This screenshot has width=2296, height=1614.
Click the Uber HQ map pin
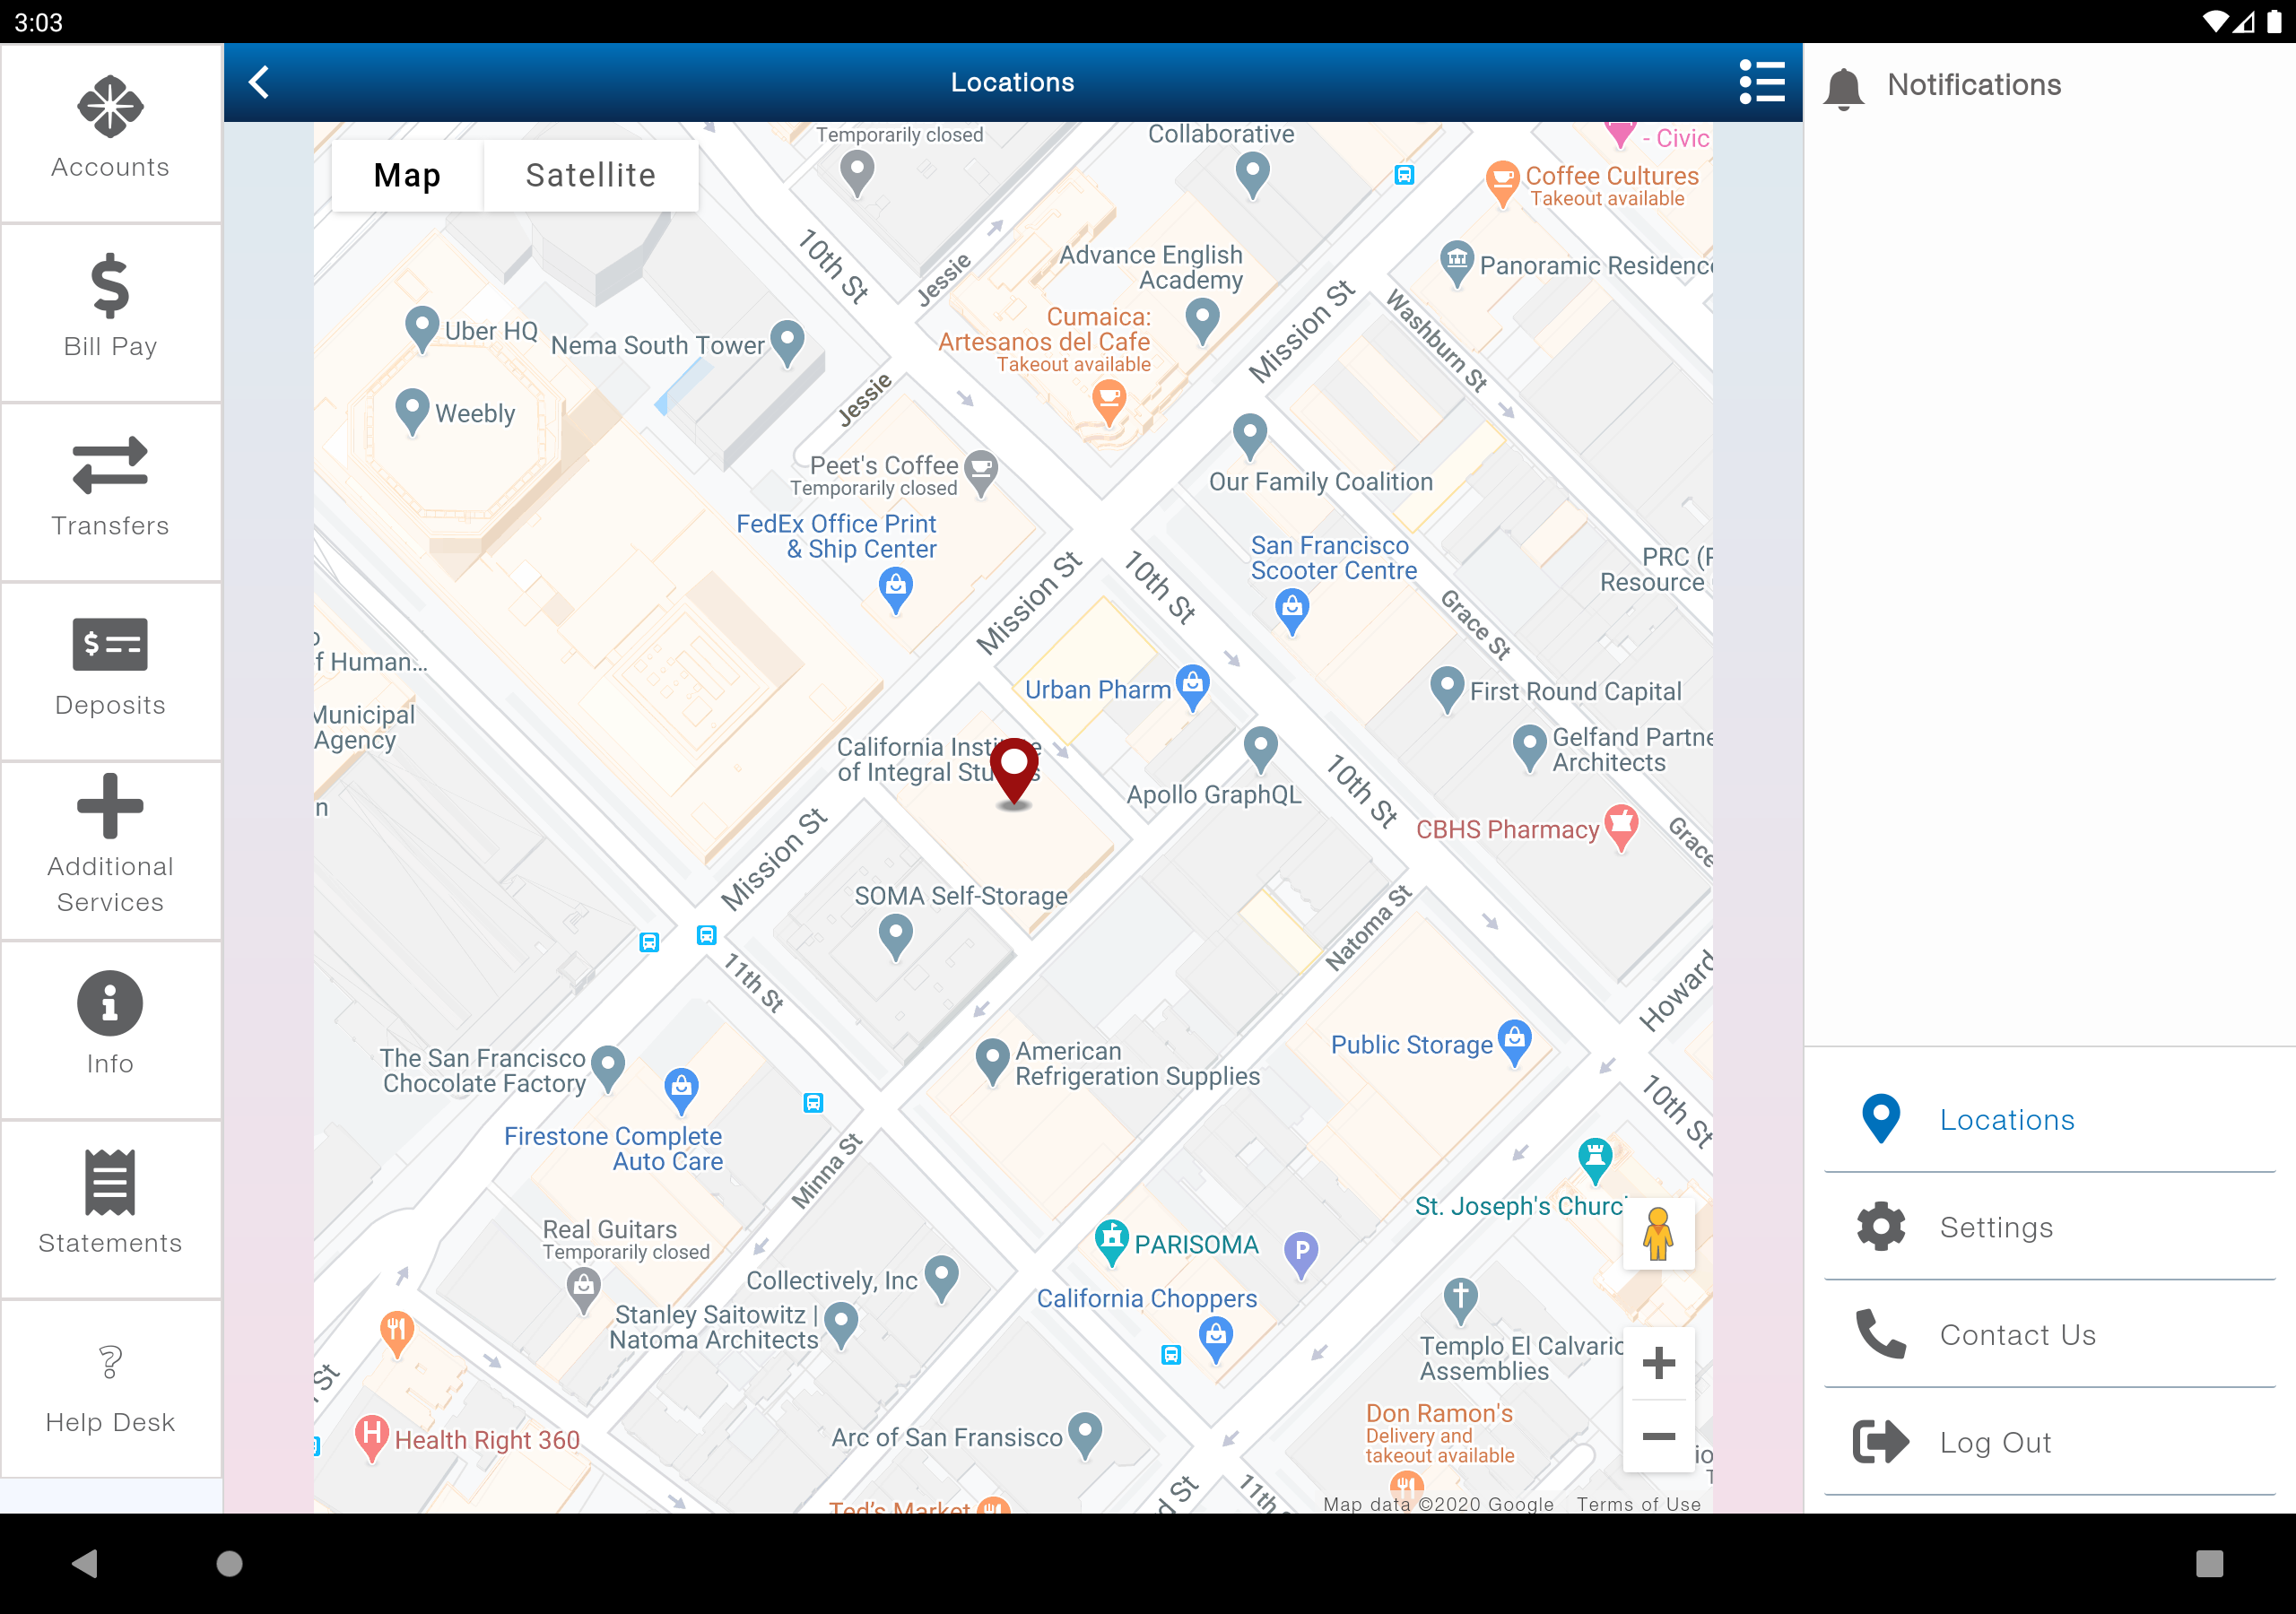[x=422, y=328]
